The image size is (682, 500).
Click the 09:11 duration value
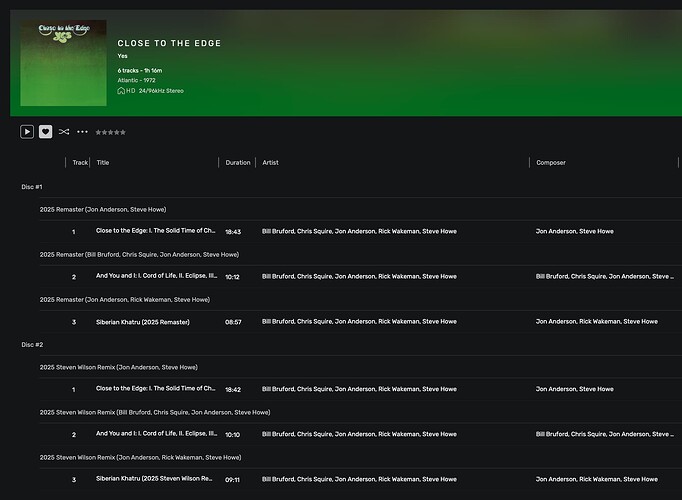(x=232, y=480)
